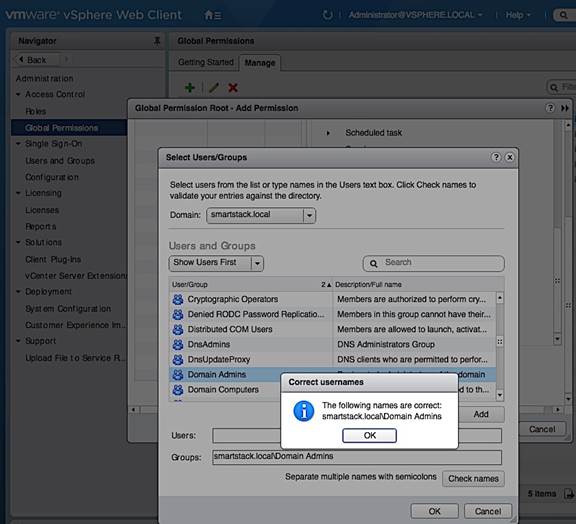Click the DnsUpdateProxy group icon

pos(178,359)
